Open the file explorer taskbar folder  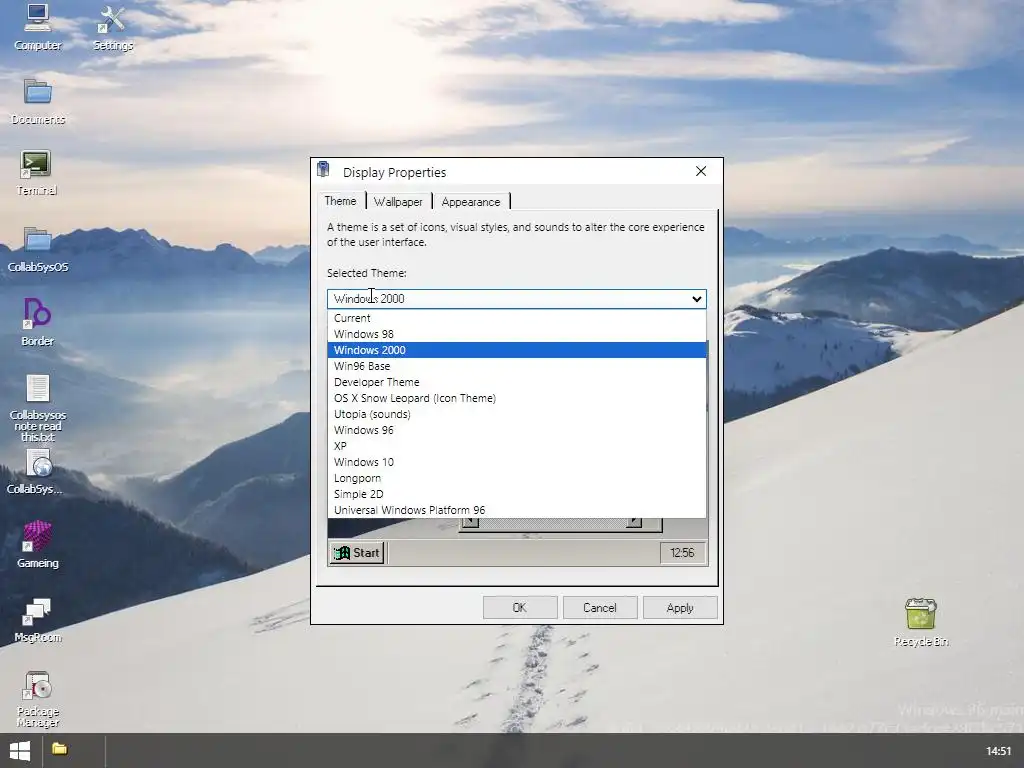[59, 749]
